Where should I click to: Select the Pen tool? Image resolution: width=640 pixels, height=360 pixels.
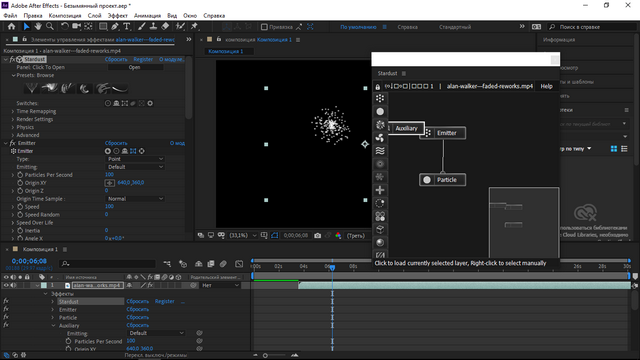tap(115, 27)
